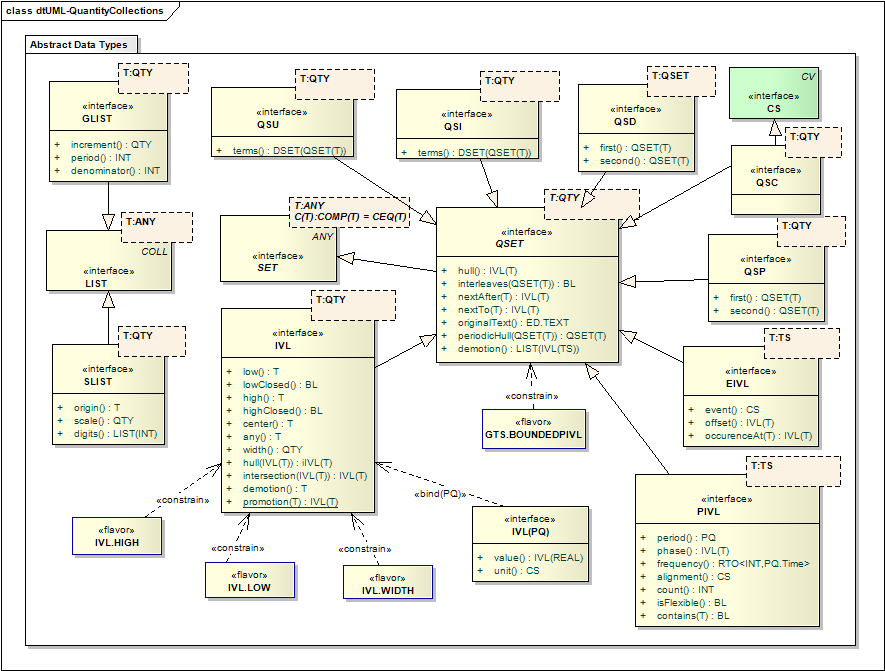This screenshot has height=671, width=885.
Task: Click lowClosed() : BL in IVL
Action: pos(280,384)
